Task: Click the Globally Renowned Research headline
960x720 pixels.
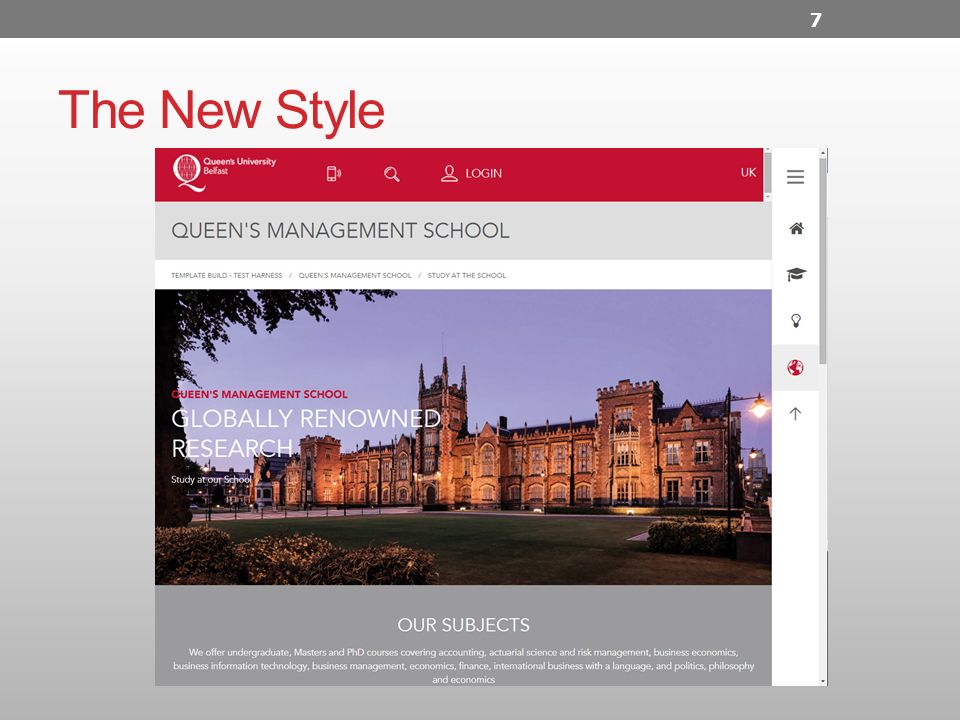Action: (x=306, y=433)
